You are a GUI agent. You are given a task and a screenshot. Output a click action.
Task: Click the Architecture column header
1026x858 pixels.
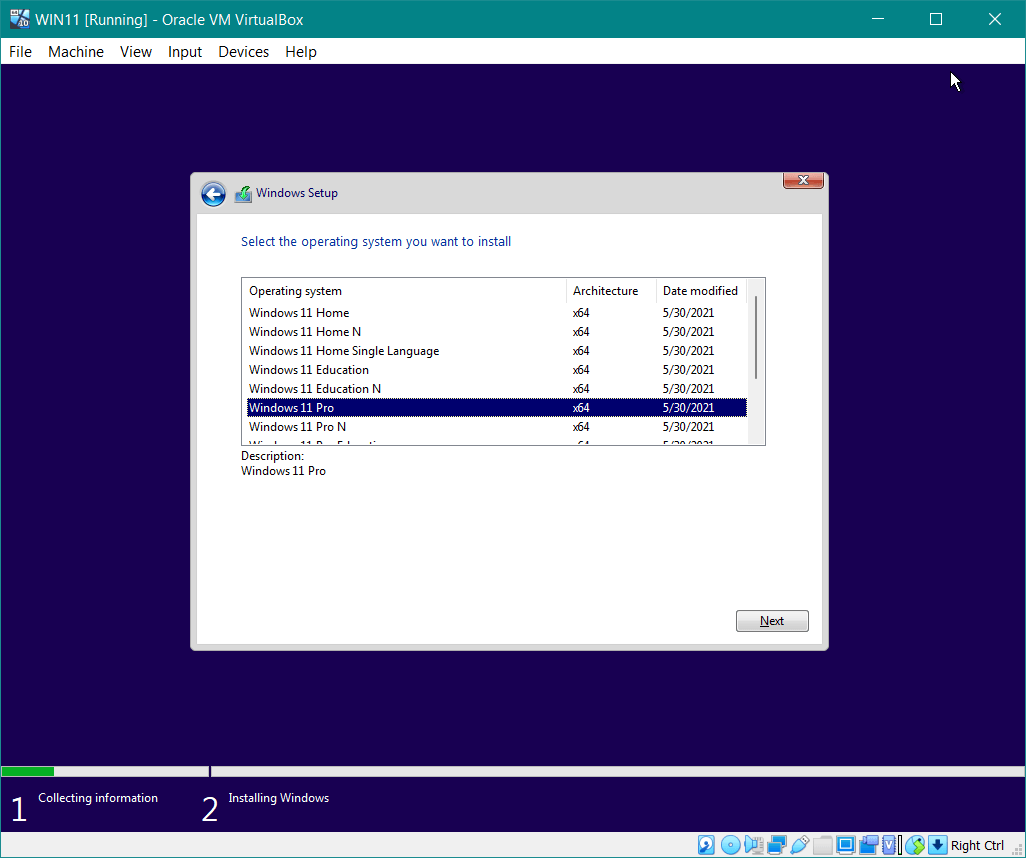(x=605, y=291)
